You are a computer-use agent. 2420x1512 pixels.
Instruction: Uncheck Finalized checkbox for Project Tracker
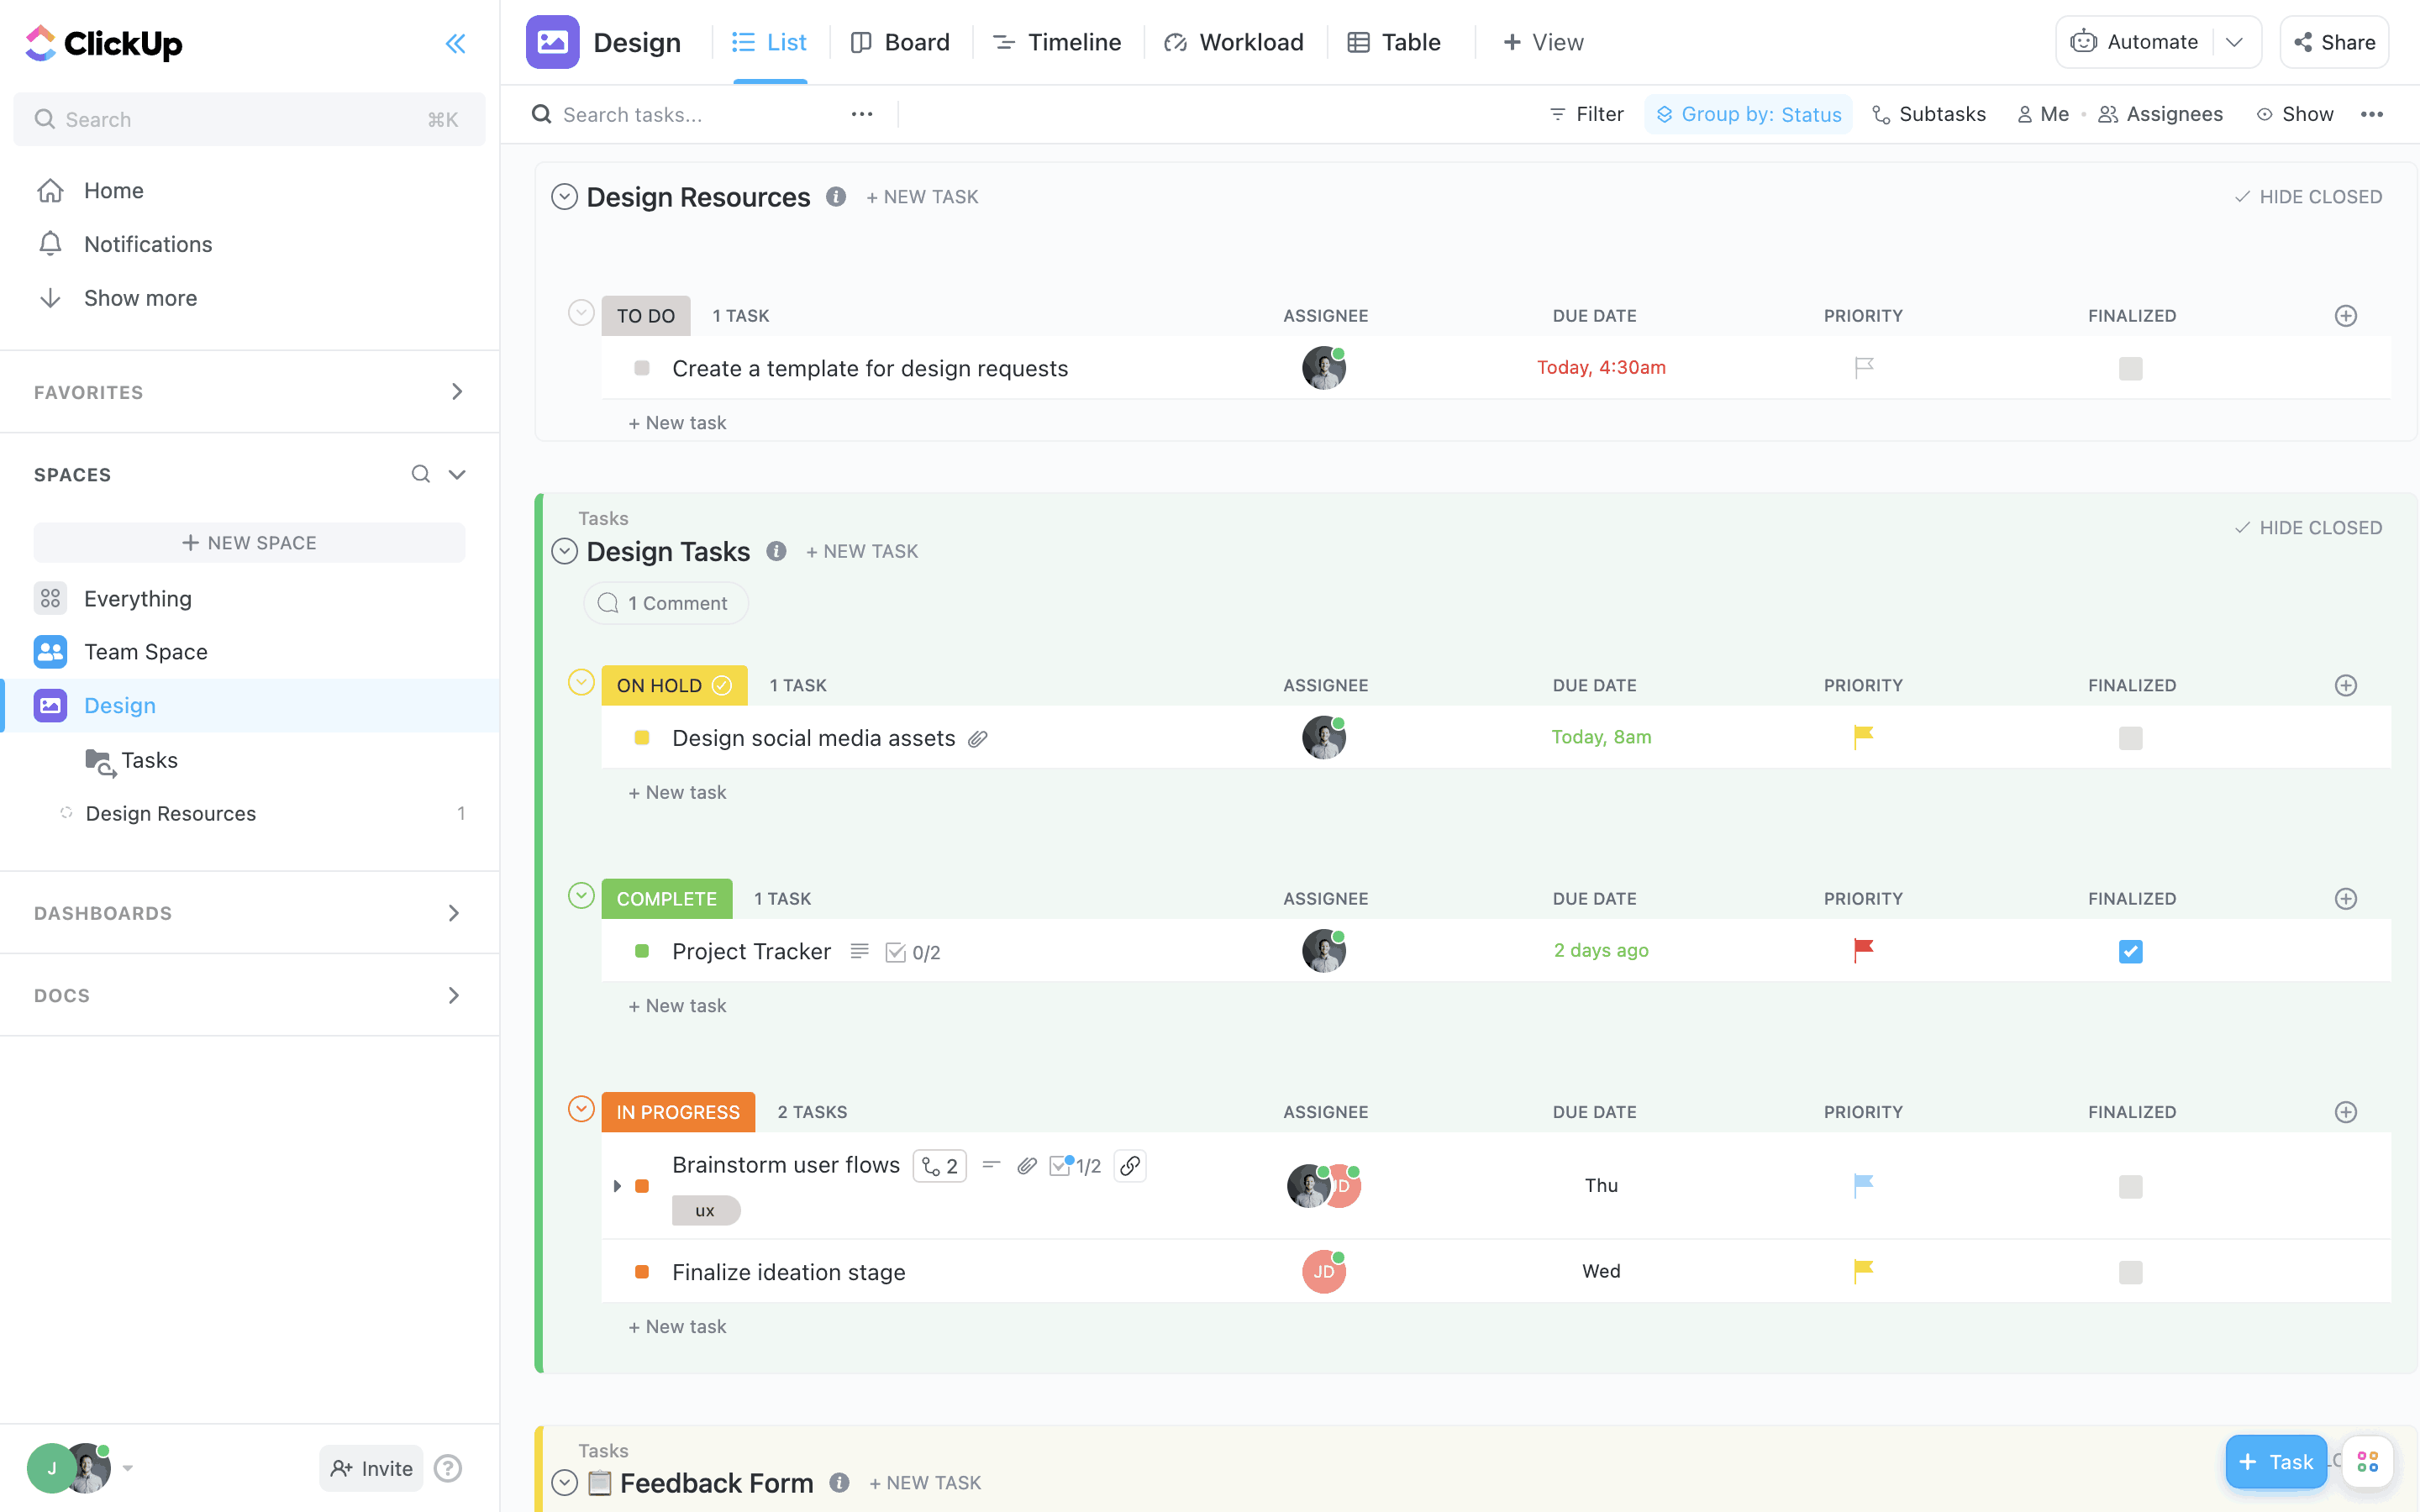(x=2130, y=951)
